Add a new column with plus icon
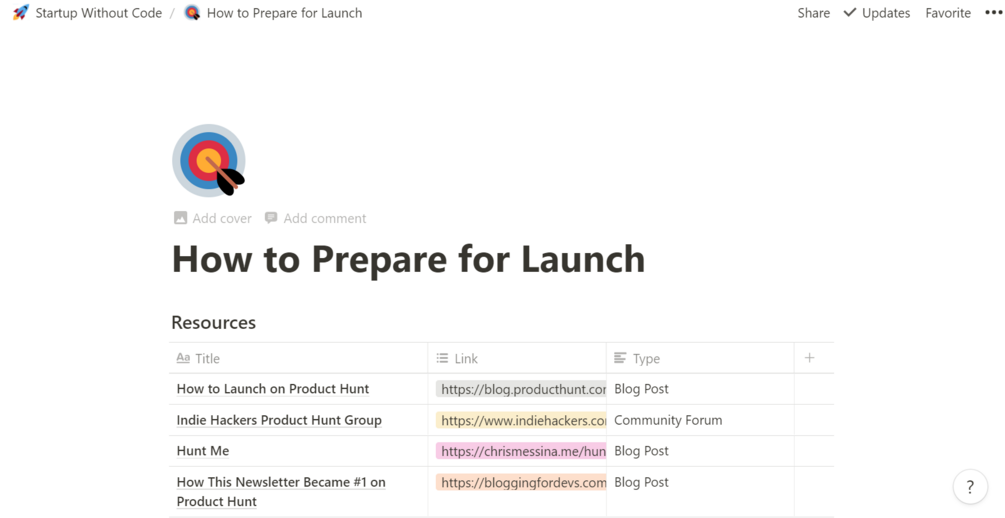Viewport: 1005px width, 518px height. [809, 358]
